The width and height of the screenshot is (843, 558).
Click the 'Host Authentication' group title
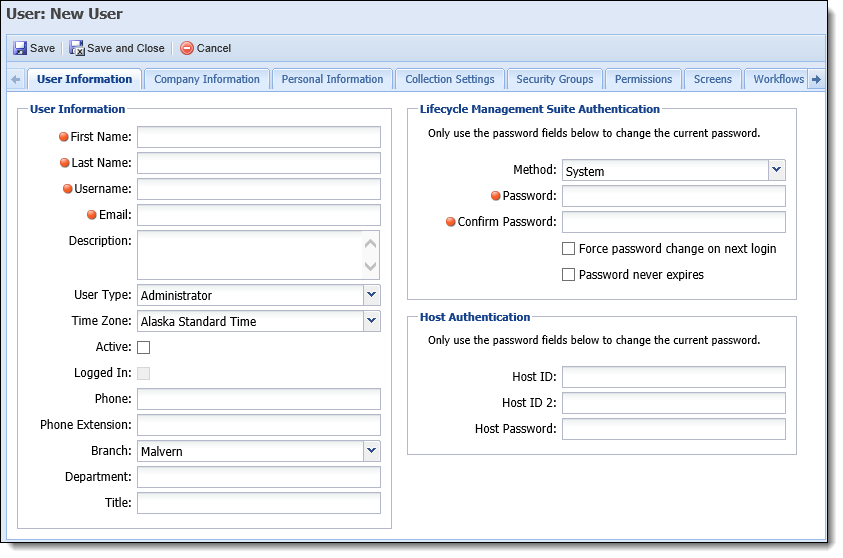tap(475, 317)
